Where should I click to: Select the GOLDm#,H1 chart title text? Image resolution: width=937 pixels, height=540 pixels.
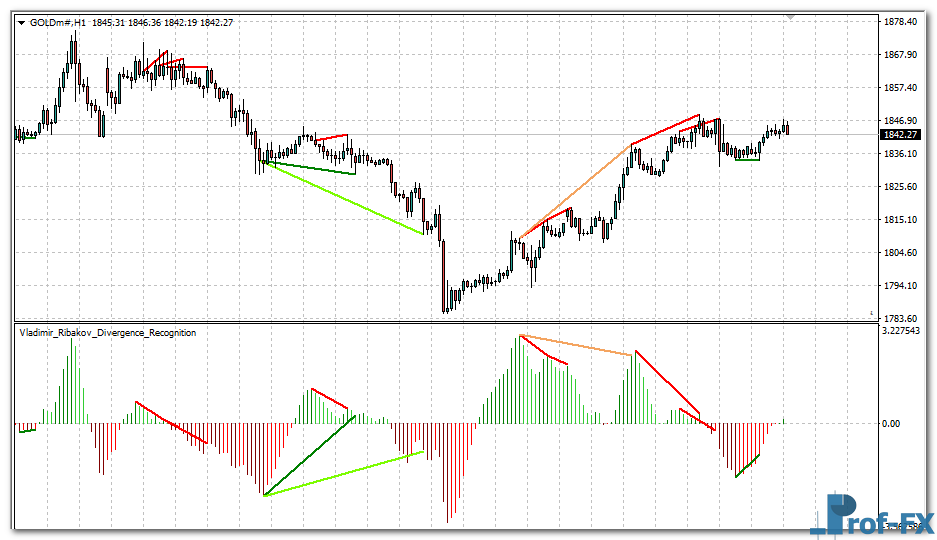tap(58, 22)
